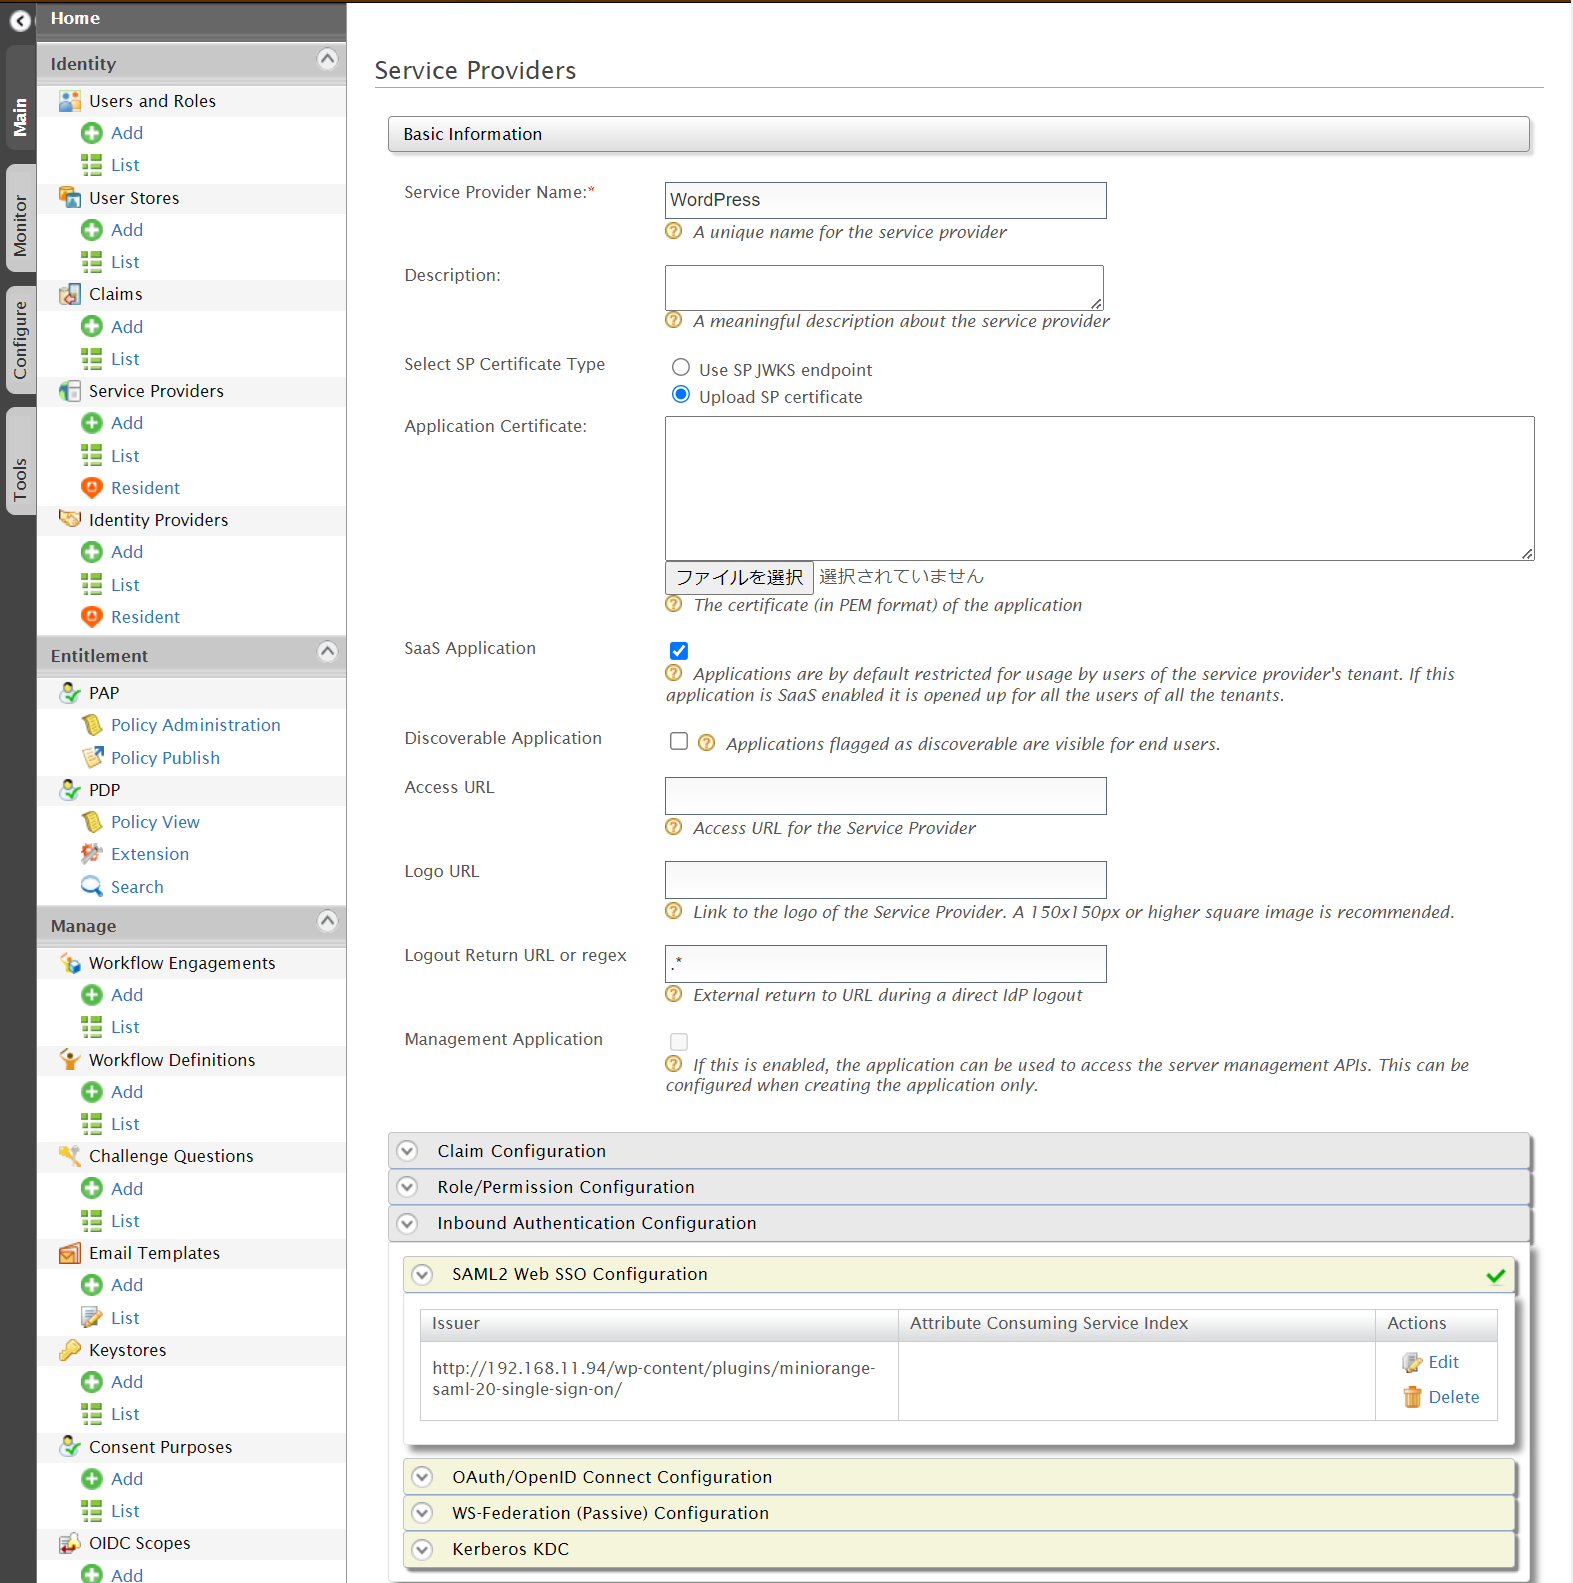Open Add under Service Providers
This screenshot has width=1573, height=1583.
click(127, 423)
